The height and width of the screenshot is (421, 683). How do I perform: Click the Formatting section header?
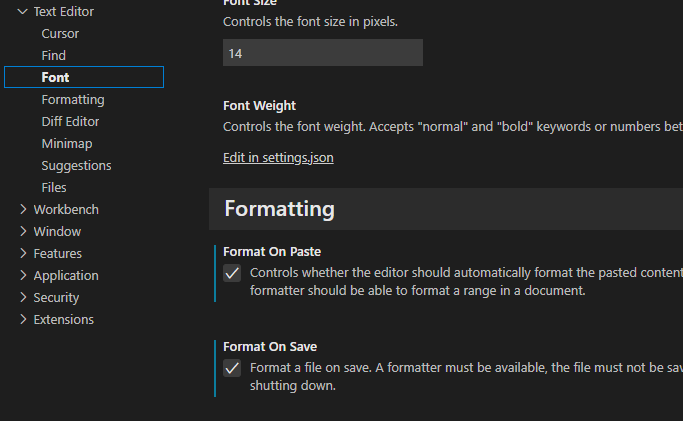(280, 209)
